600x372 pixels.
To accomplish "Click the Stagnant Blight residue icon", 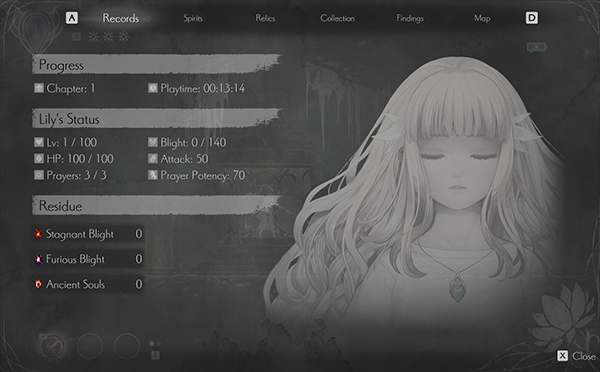I will [38, 233].
